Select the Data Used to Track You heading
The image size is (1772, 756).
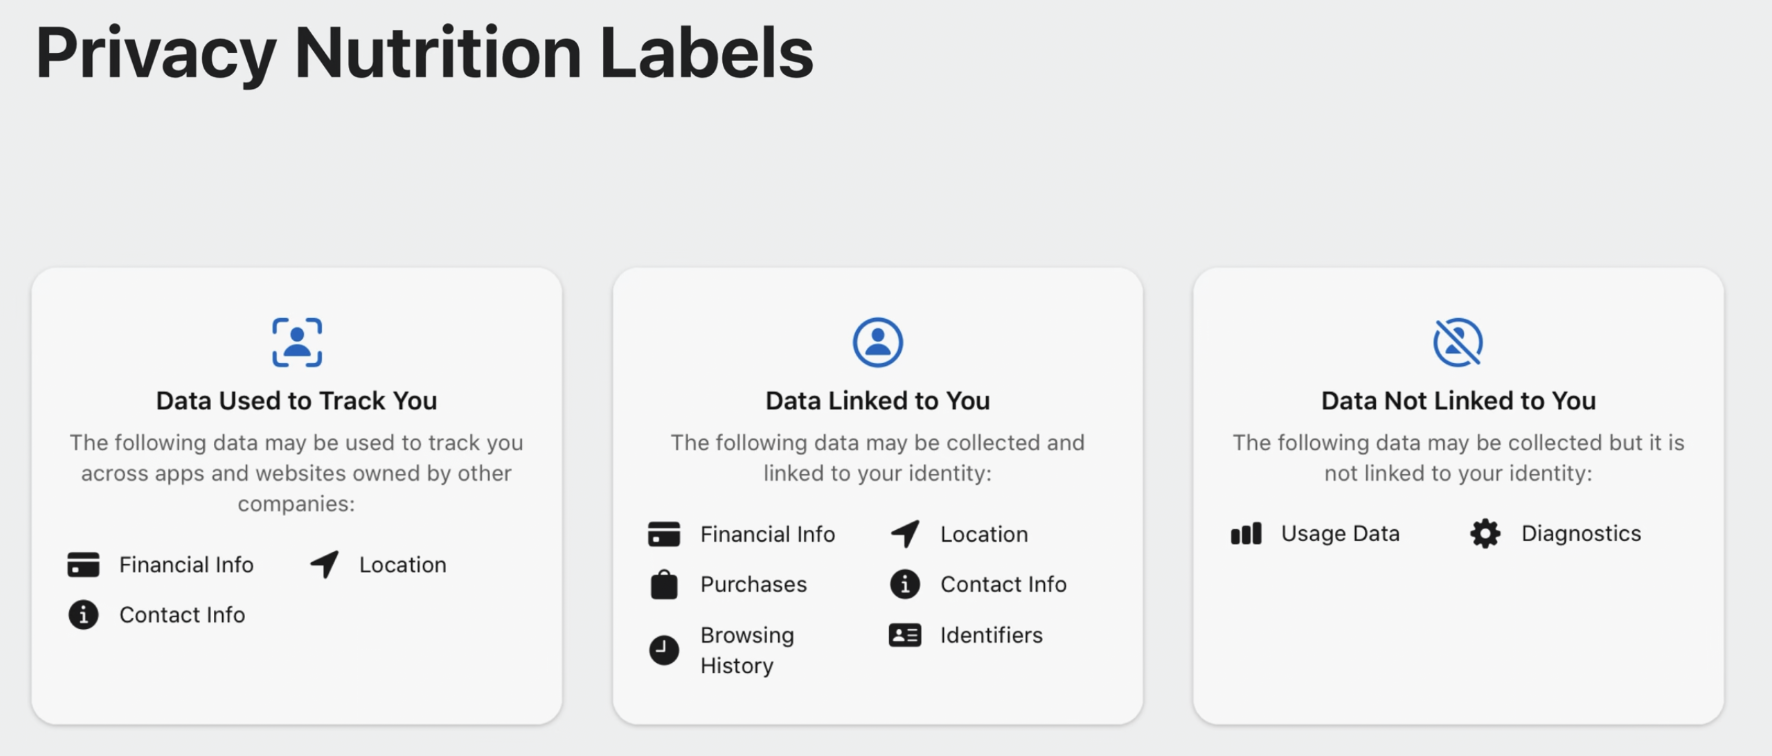coord(297,401)
